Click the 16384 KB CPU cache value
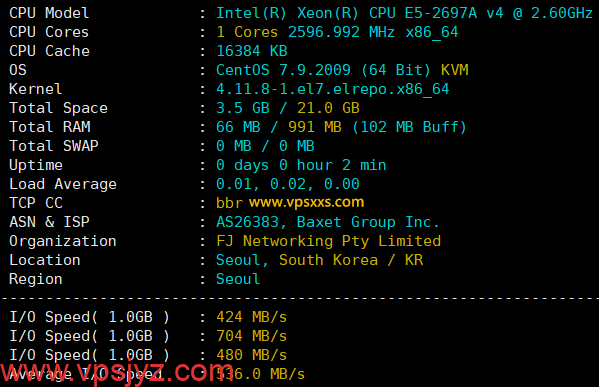The height and width of the screenshot is (387, 599). [x=252, y=51]
